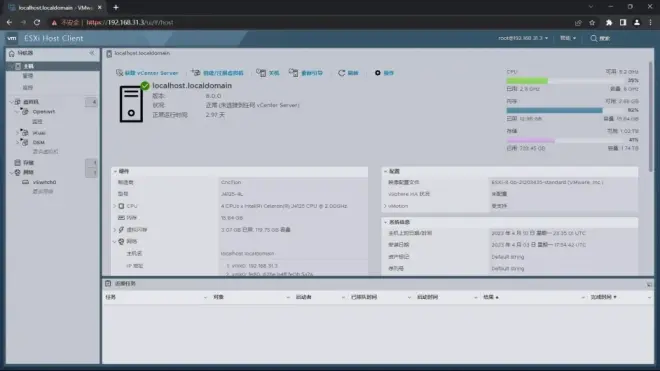Click '4 CPUs x Intel(R) Celeron(R) J4125' text

point(284,206)
